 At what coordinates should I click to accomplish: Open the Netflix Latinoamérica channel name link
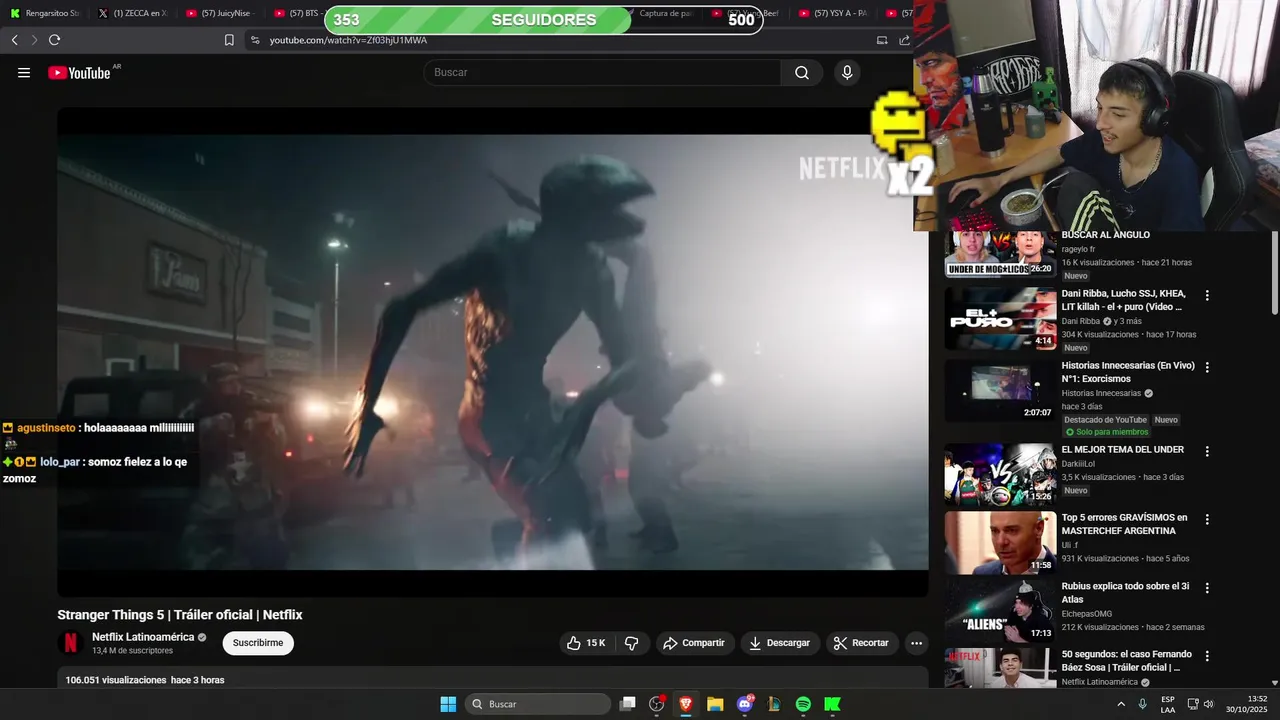tap(143, 637)
